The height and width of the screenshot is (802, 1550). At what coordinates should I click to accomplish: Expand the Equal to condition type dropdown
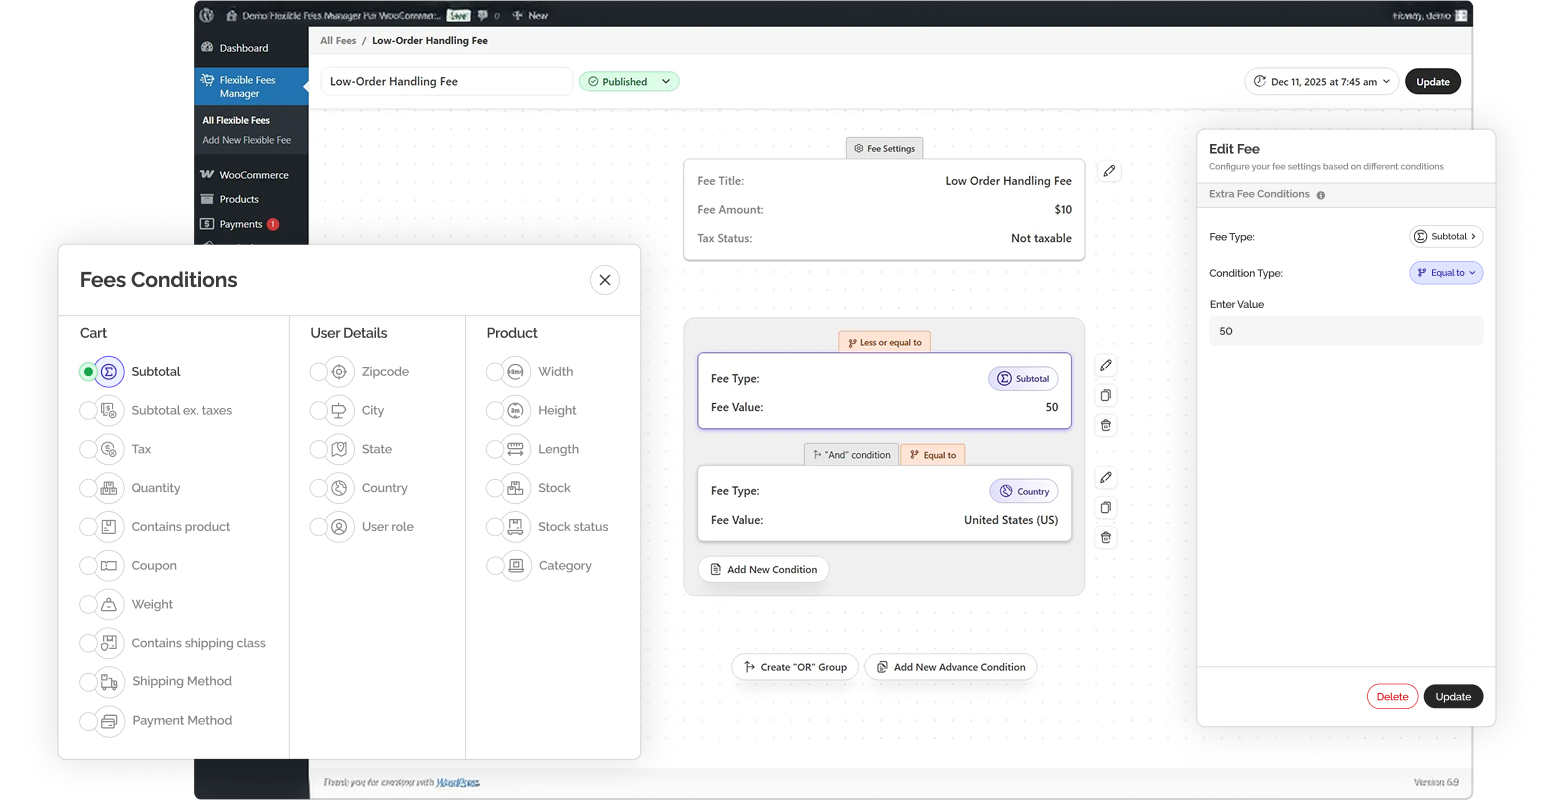tap(1446, 273)
